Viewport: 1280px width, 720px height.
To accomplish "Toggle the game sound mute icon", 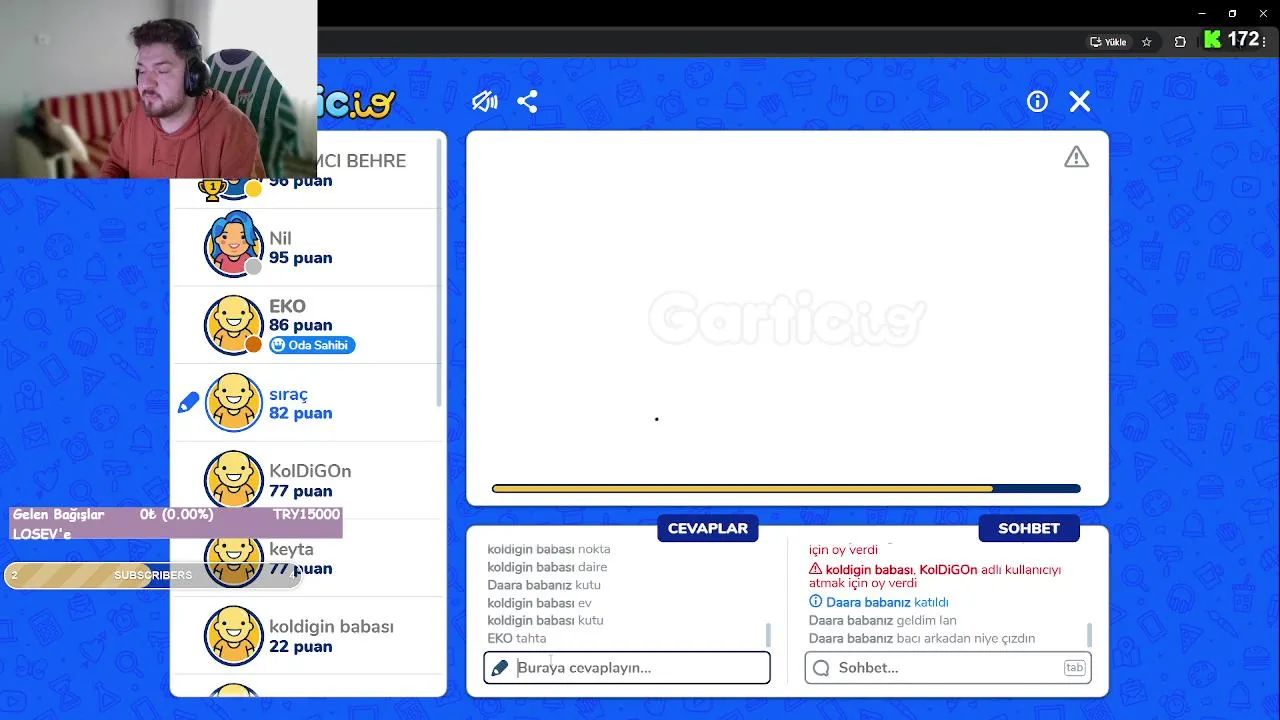I will pos(485,101).
